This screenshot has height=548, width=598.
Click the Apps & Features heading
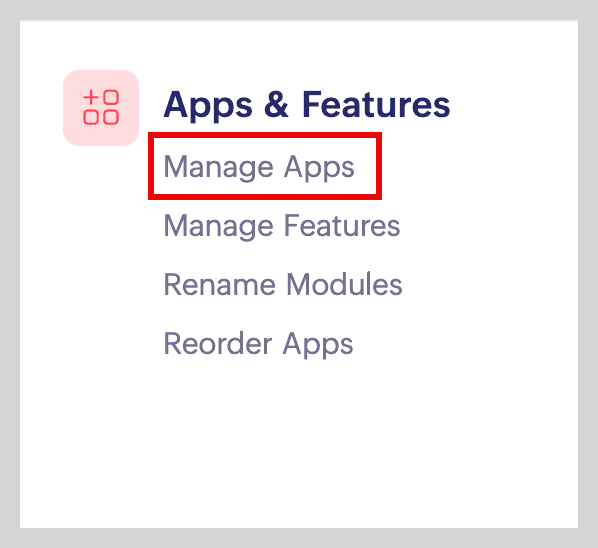tap(307, 105)
